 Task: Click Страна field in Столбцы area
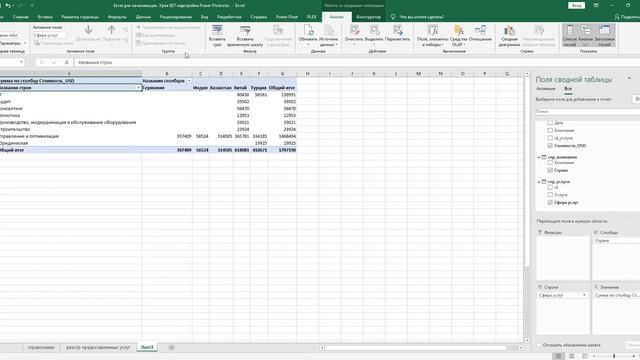point(616,241)
